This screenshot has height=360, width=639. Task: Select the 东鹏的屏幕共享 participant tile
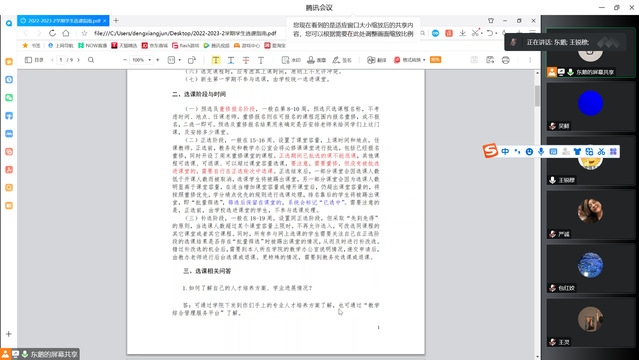tap(591, 53)
